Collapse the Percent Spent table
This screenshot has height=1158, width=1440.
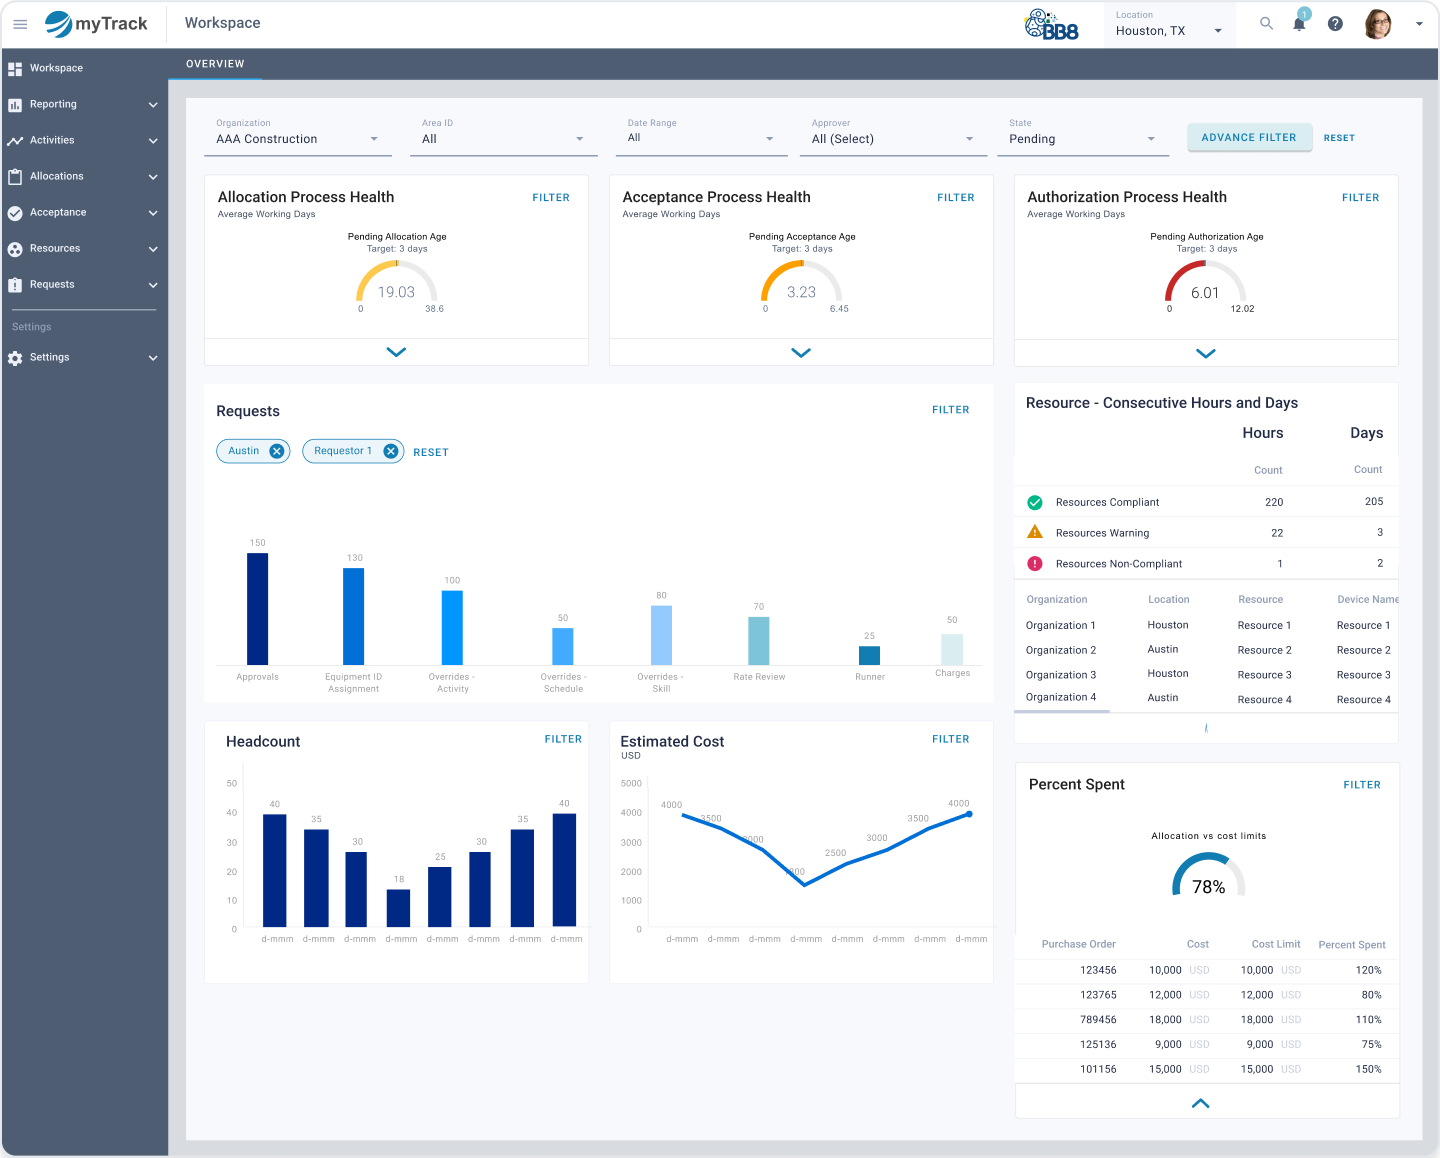tap(1201, 1103)
